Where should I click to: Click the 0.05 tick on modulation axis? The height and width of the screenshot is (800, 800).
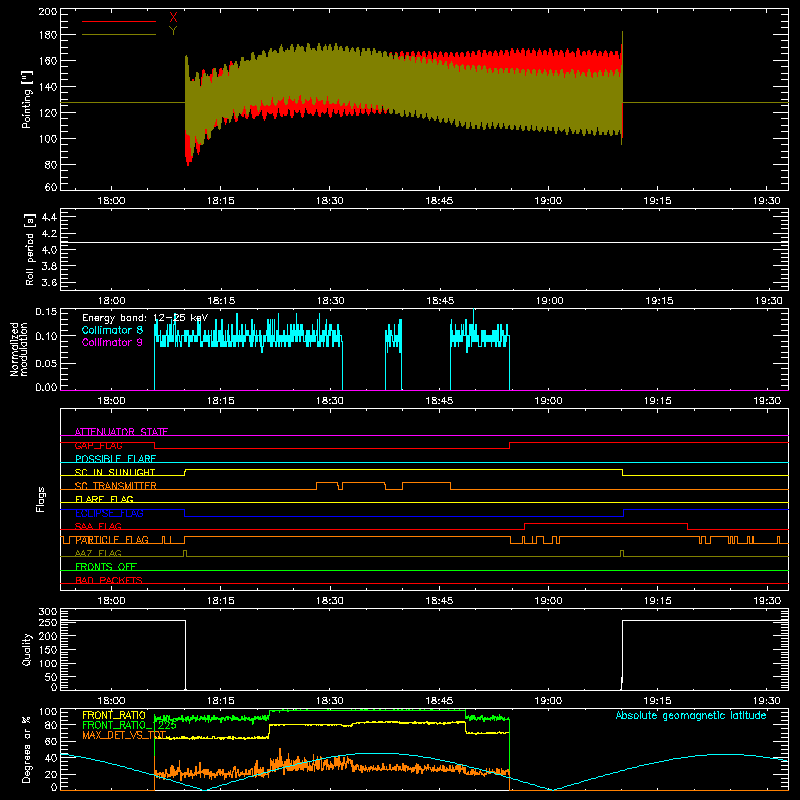tap(46, 363)
